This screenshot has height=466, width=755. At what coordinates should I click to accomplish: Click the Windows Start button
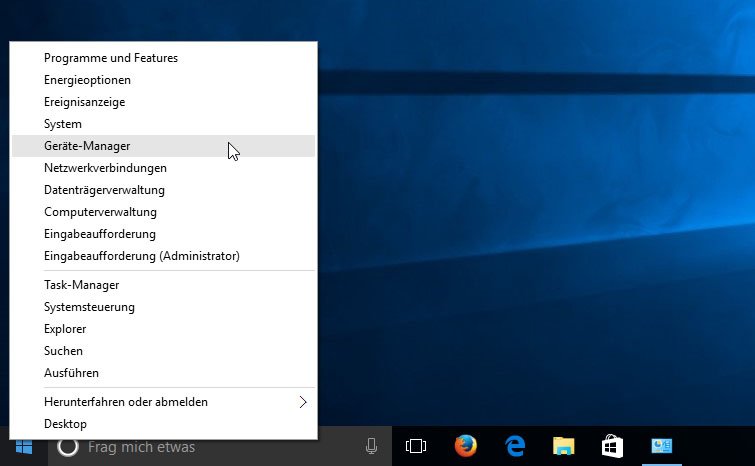pos(23,447)
